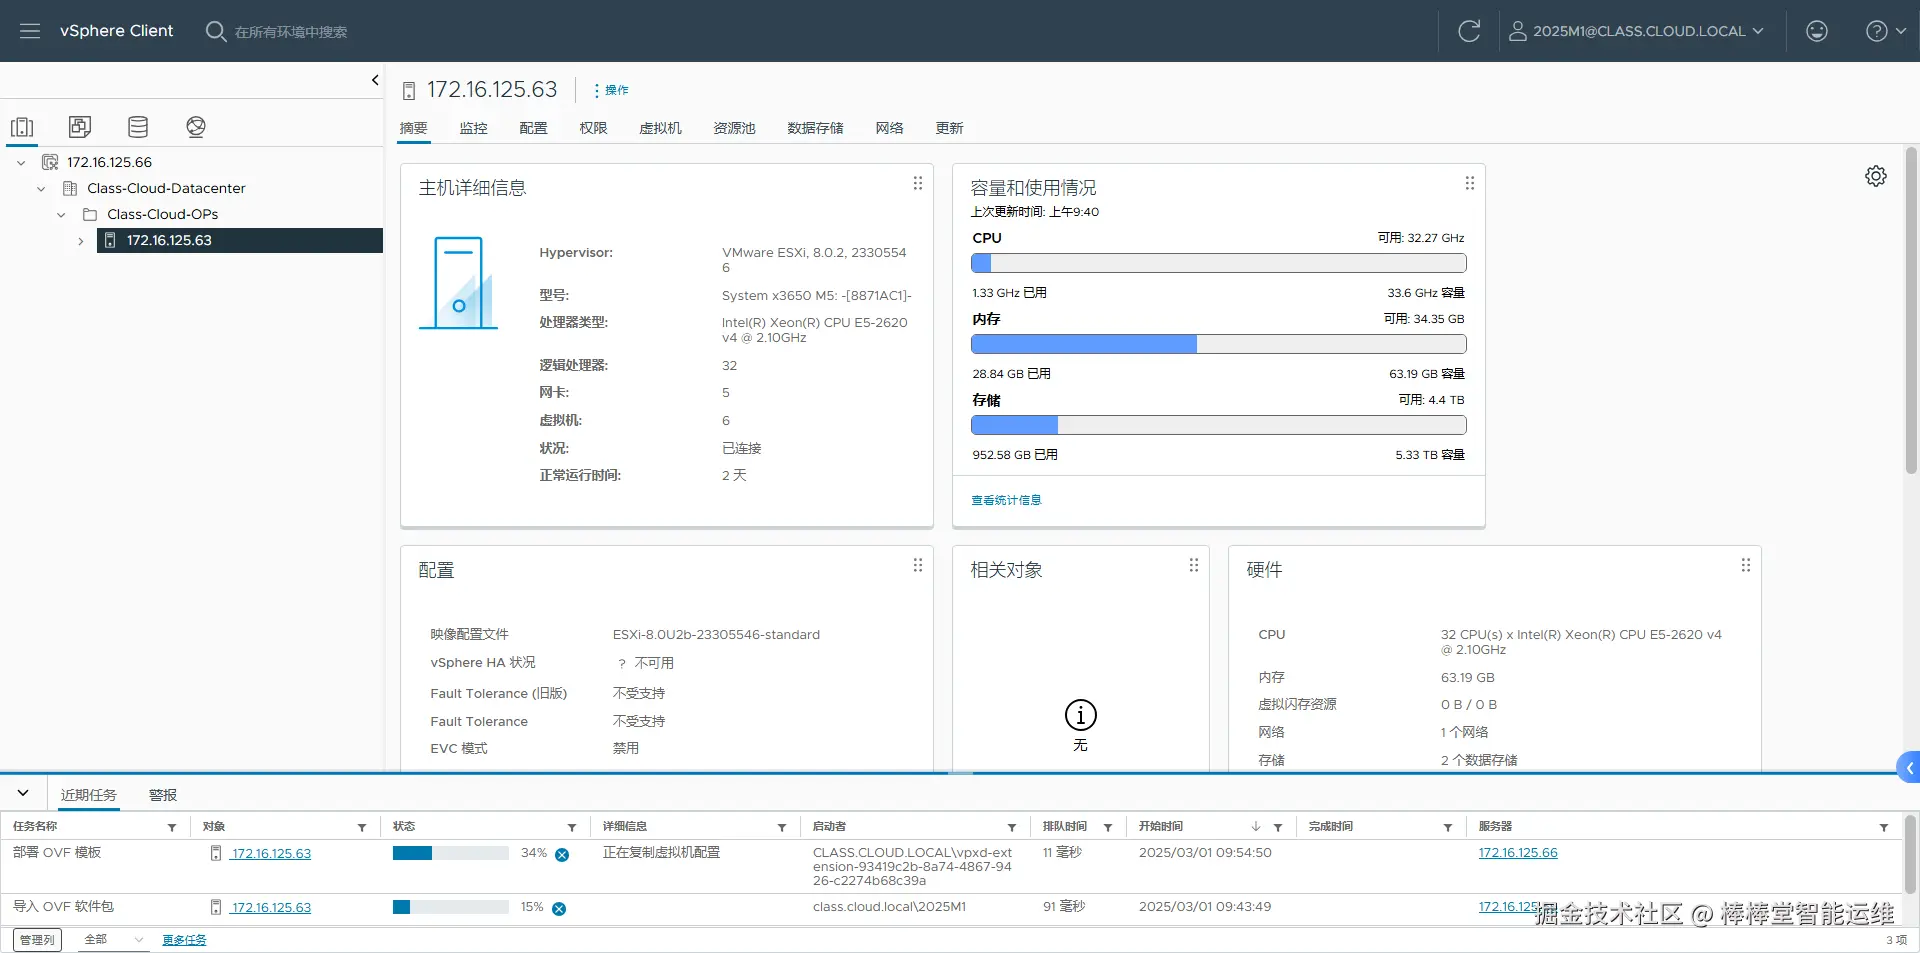Open 172.16.125.63 link in 导入 OVF 软件包 row
Viewport: 1920px width, 953px height.
[x=271, y=908]
